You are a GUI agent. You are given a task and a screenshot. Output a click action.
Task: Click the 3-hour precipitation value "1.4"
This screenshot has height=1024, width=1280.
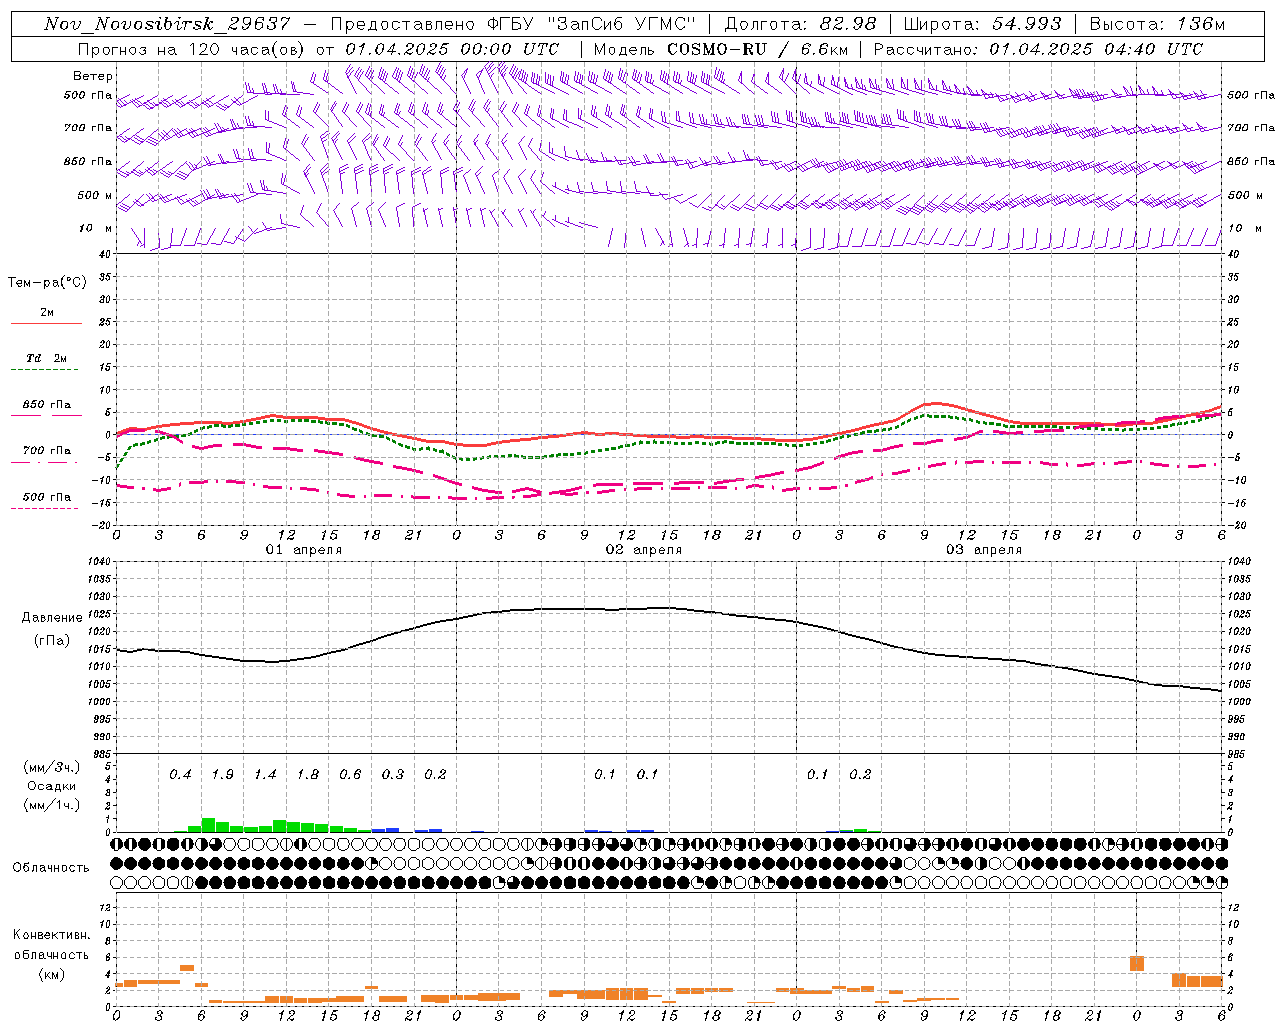pyautogui.click(x=265, y=774)
